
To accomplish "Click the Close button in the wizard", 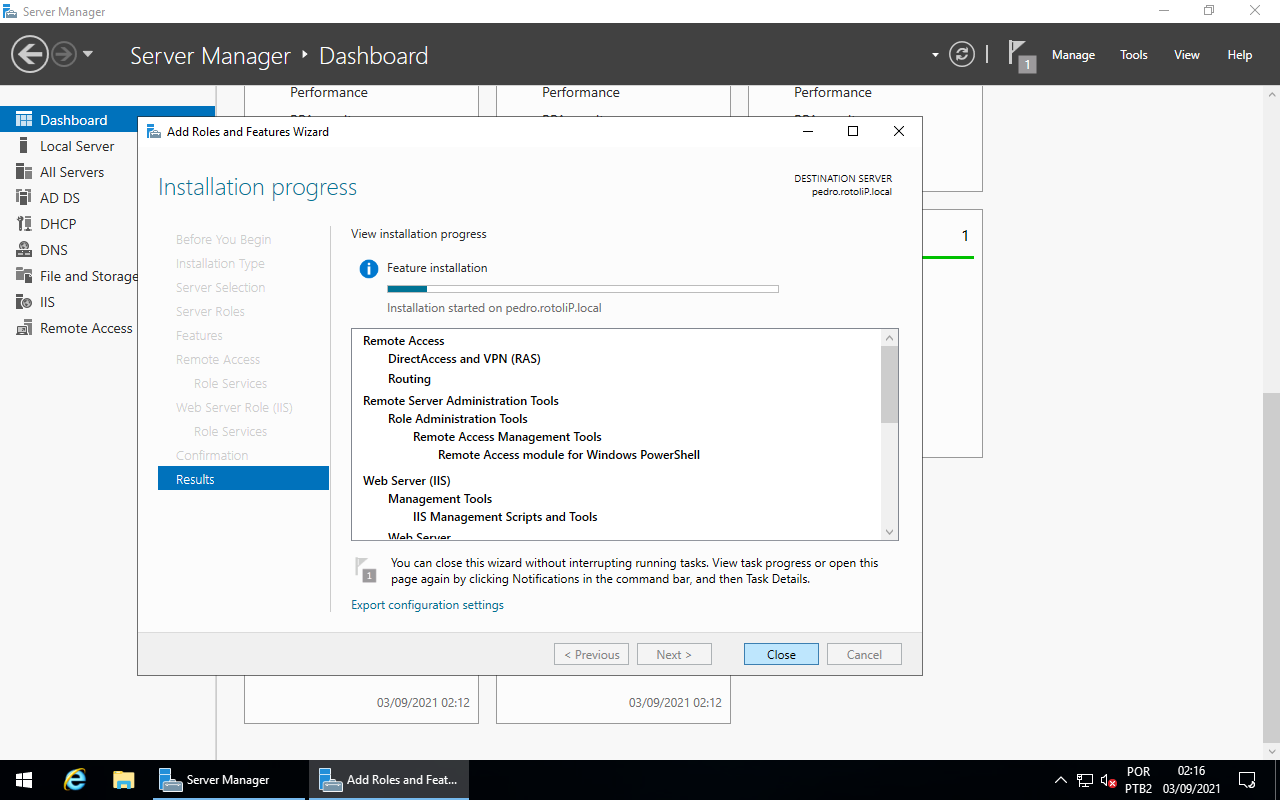I will coord(781,654).
